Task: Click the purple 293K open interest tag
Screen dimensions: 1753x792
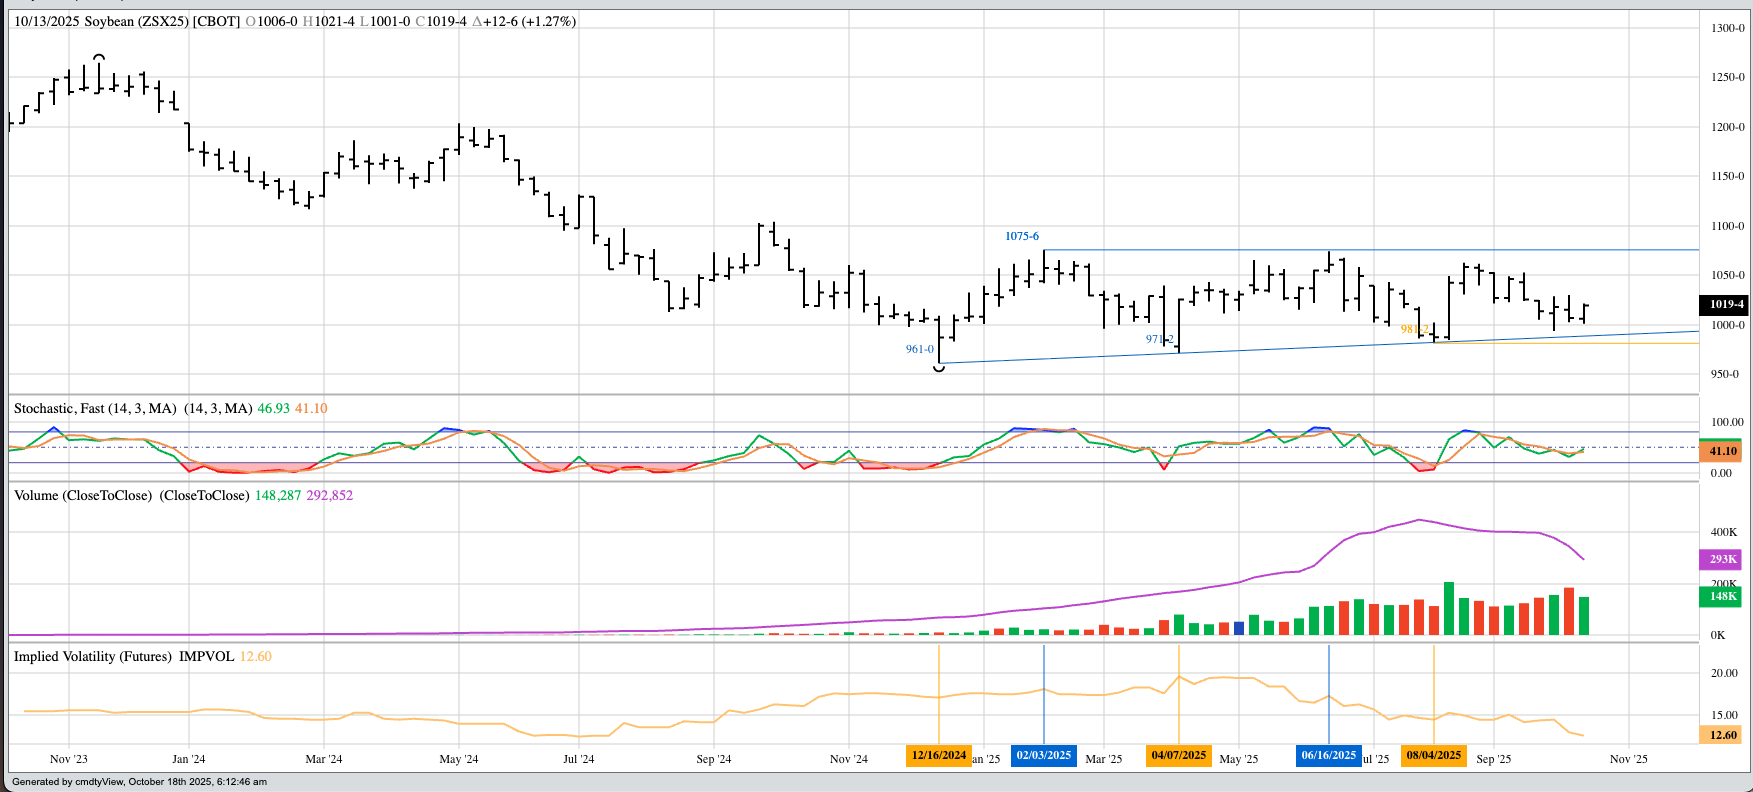Action: pos(1722,559)
